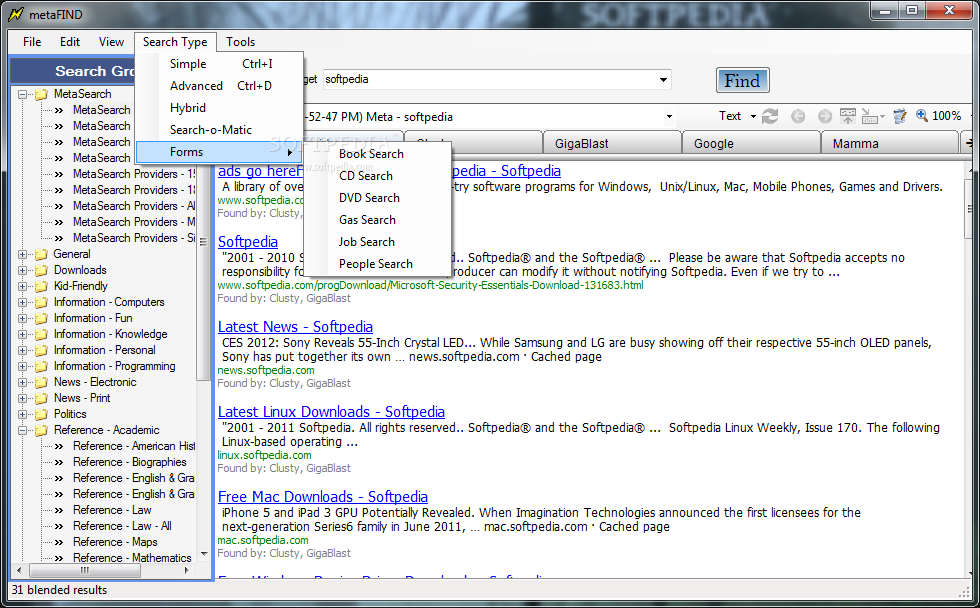Click the tab overflow arrow after Mamma
This screenshot has width=980, height=608.
tap(968, 143)
